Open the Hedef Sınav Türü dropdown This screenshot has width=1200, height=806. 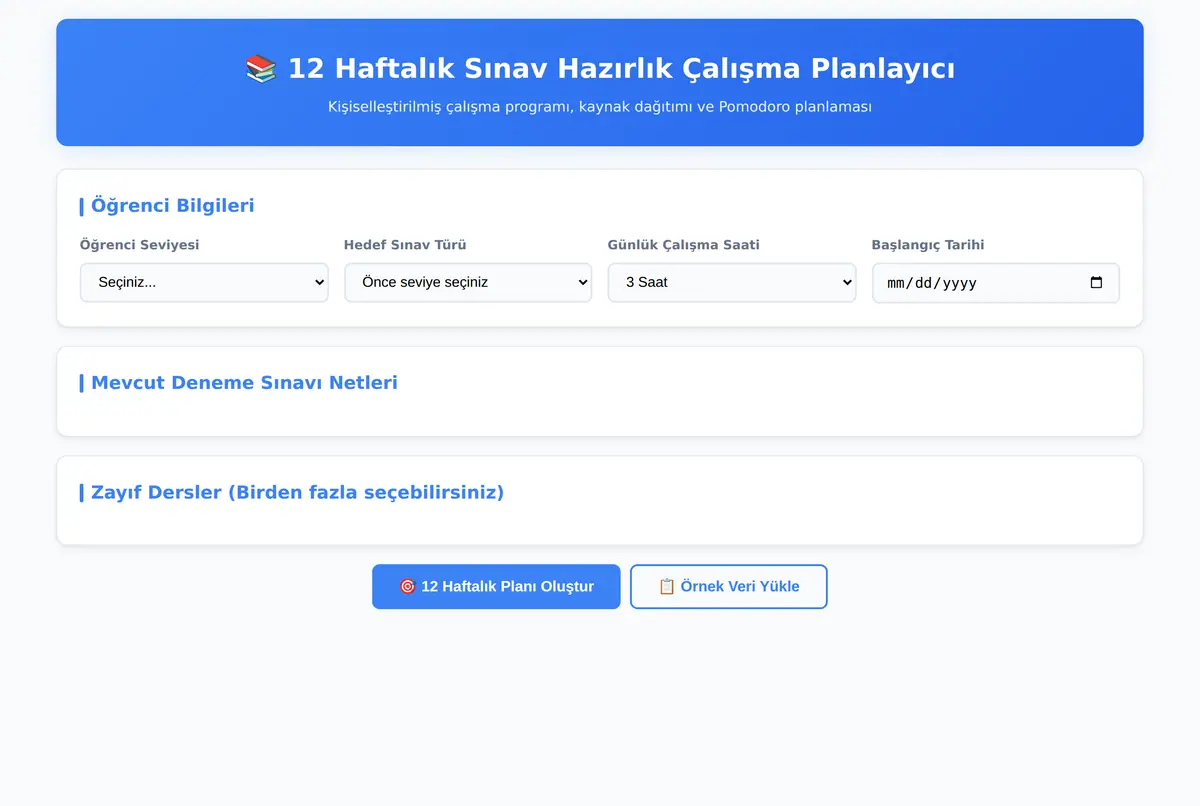point(468,282)
